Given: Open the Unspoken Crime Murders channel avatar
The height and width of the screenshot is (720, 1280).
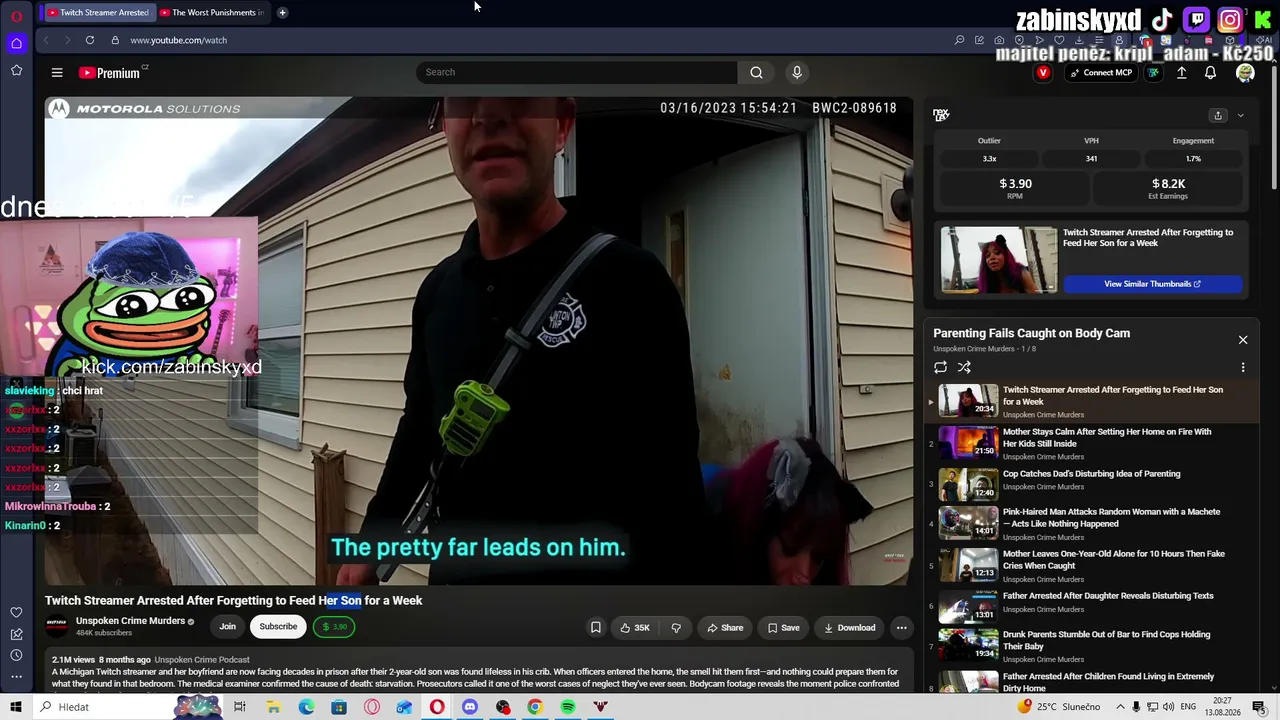Looking at the screenshot, I should click(x=57, y=627).
